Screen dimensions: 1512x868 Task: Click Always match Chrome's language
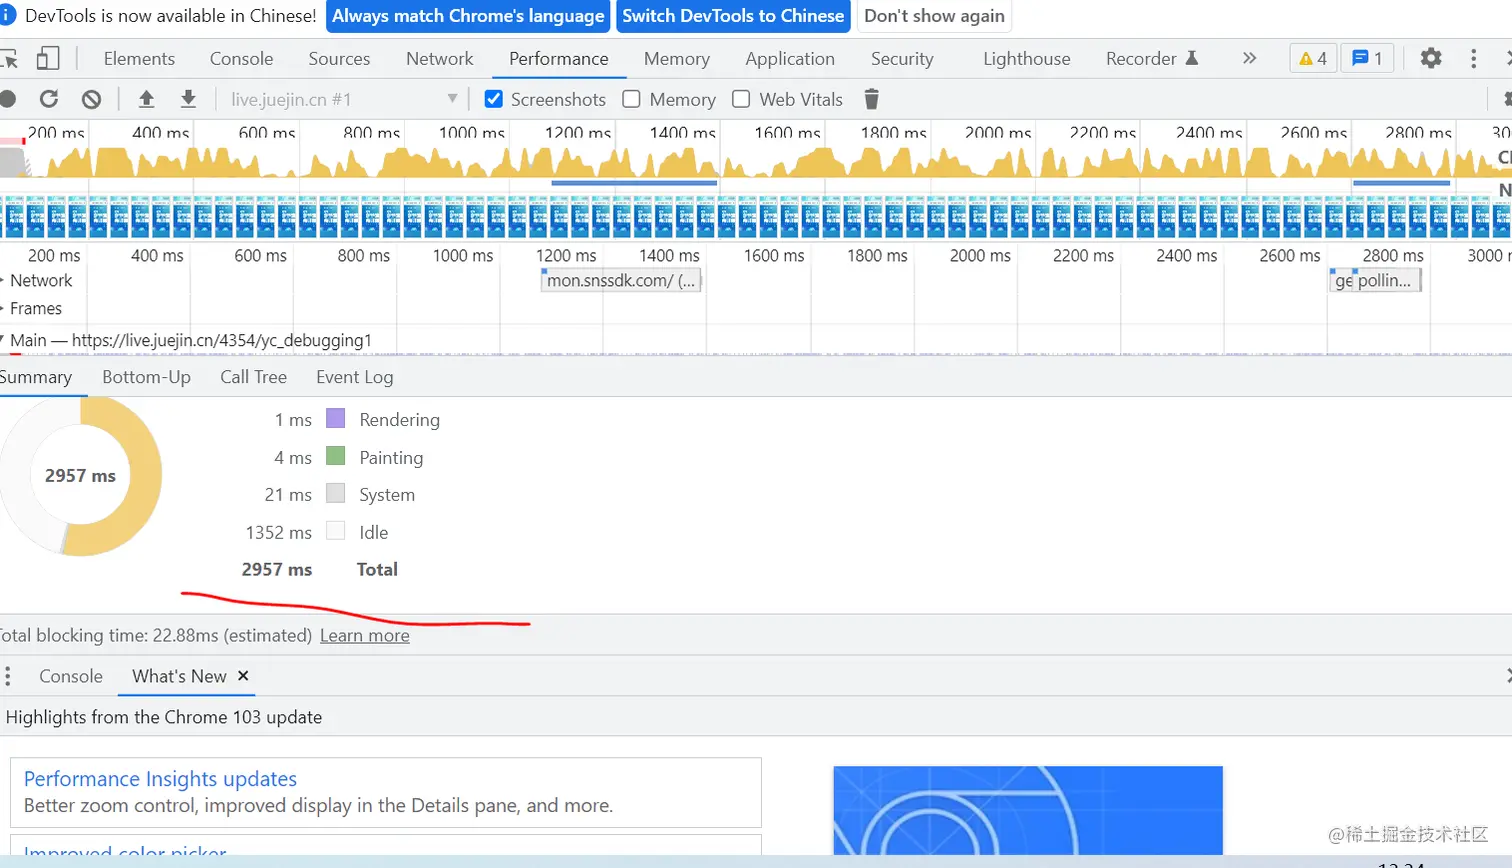click(x=468, y=16)
